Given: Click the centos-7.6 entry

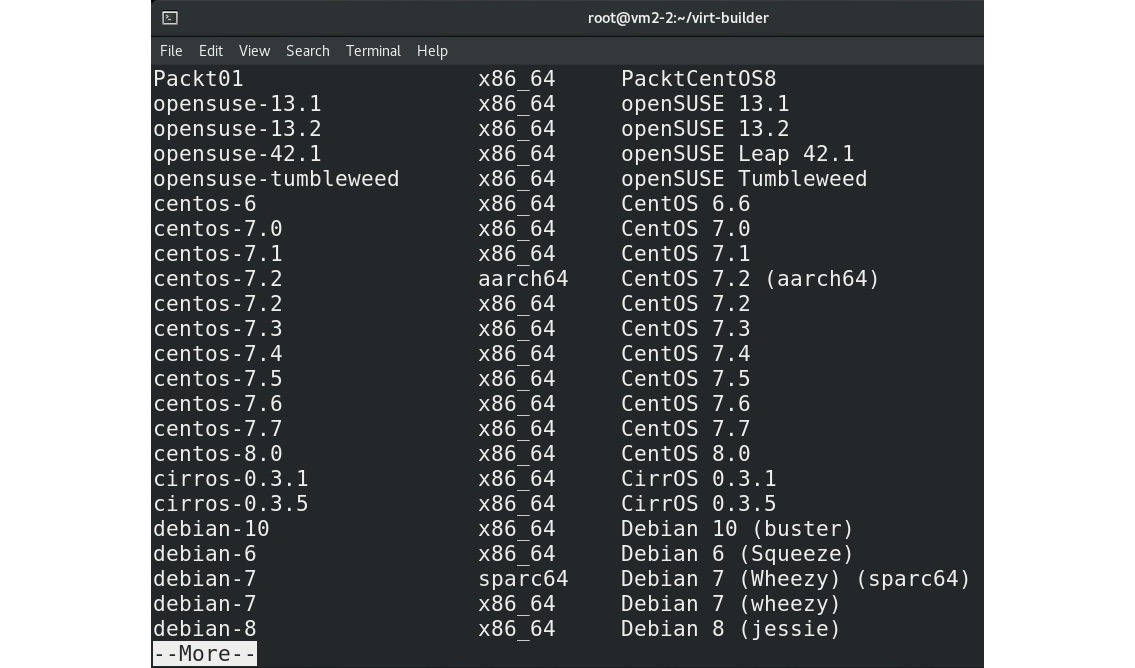Looking at the screenshot, I should point(218,403).
